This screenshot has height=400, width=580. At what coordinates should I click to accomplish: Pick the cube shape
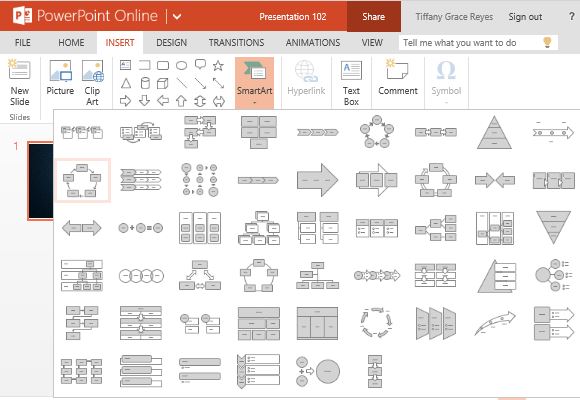pos(163,83)
